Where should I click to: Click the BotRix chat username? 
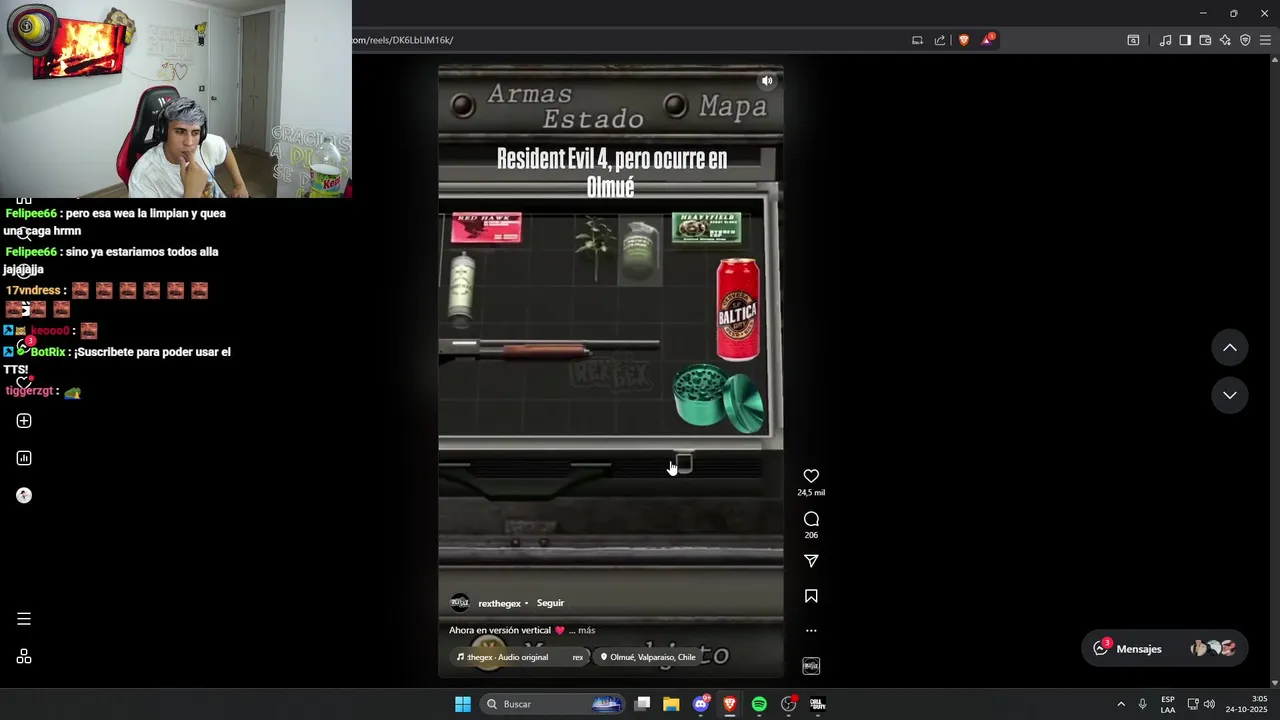click(x=47, y=352)
